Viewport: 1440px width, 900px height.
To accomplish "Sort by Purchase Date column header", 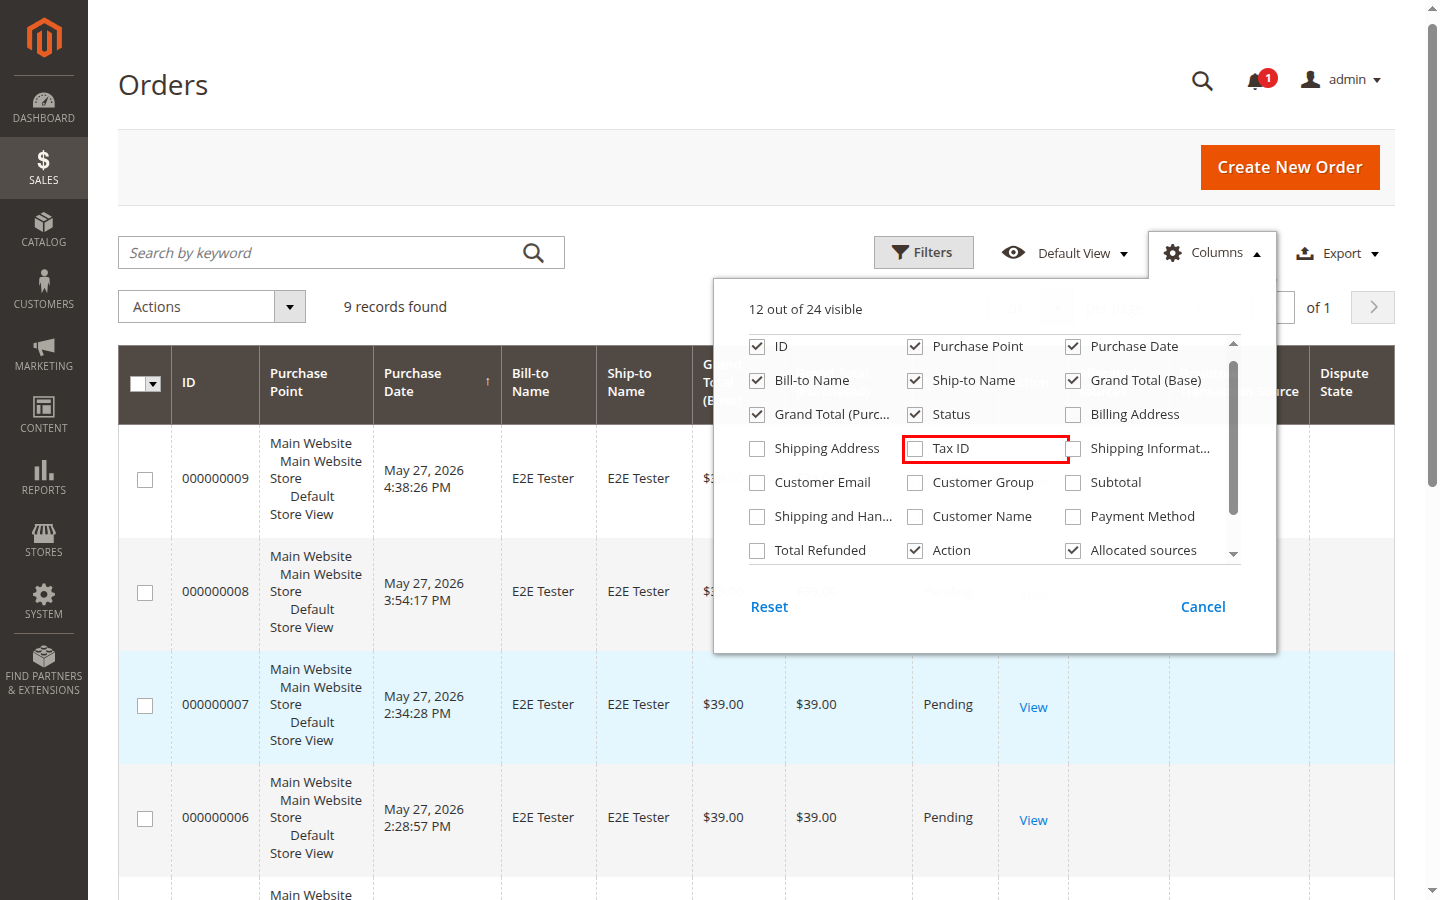I will [x=437, y=384].
